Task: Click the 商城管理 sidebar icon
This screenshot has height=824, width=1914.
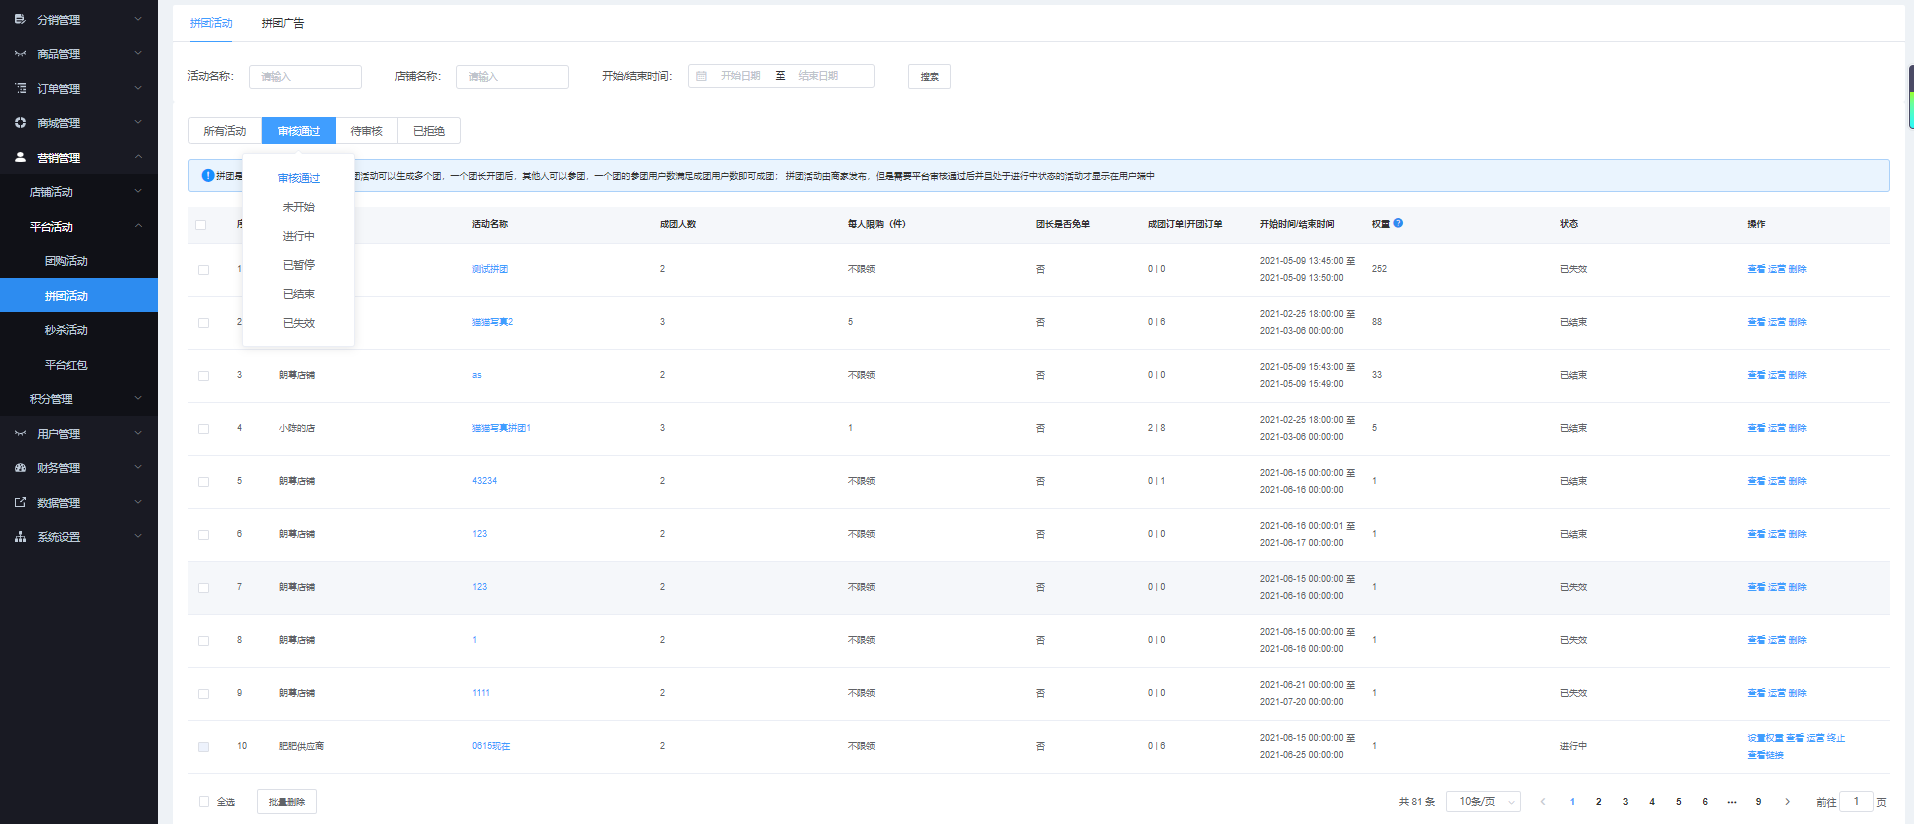Action: 20,123
